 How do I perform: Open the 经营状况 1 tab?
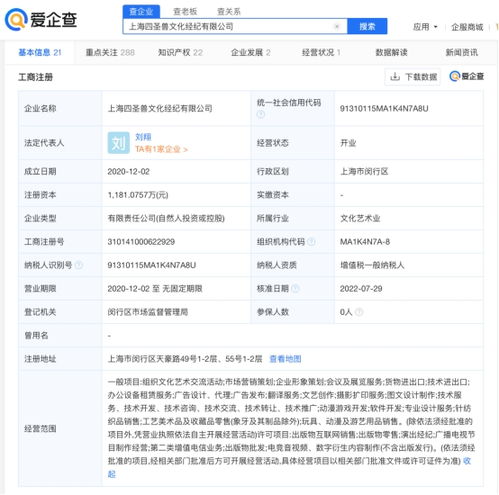[321, 52]
